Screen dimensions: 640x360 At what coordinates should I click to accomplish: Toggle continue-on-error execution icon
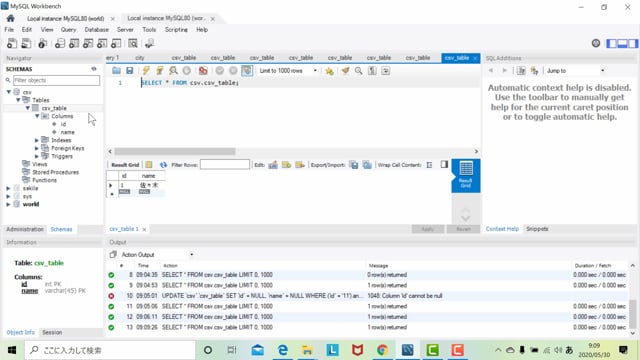203,71
